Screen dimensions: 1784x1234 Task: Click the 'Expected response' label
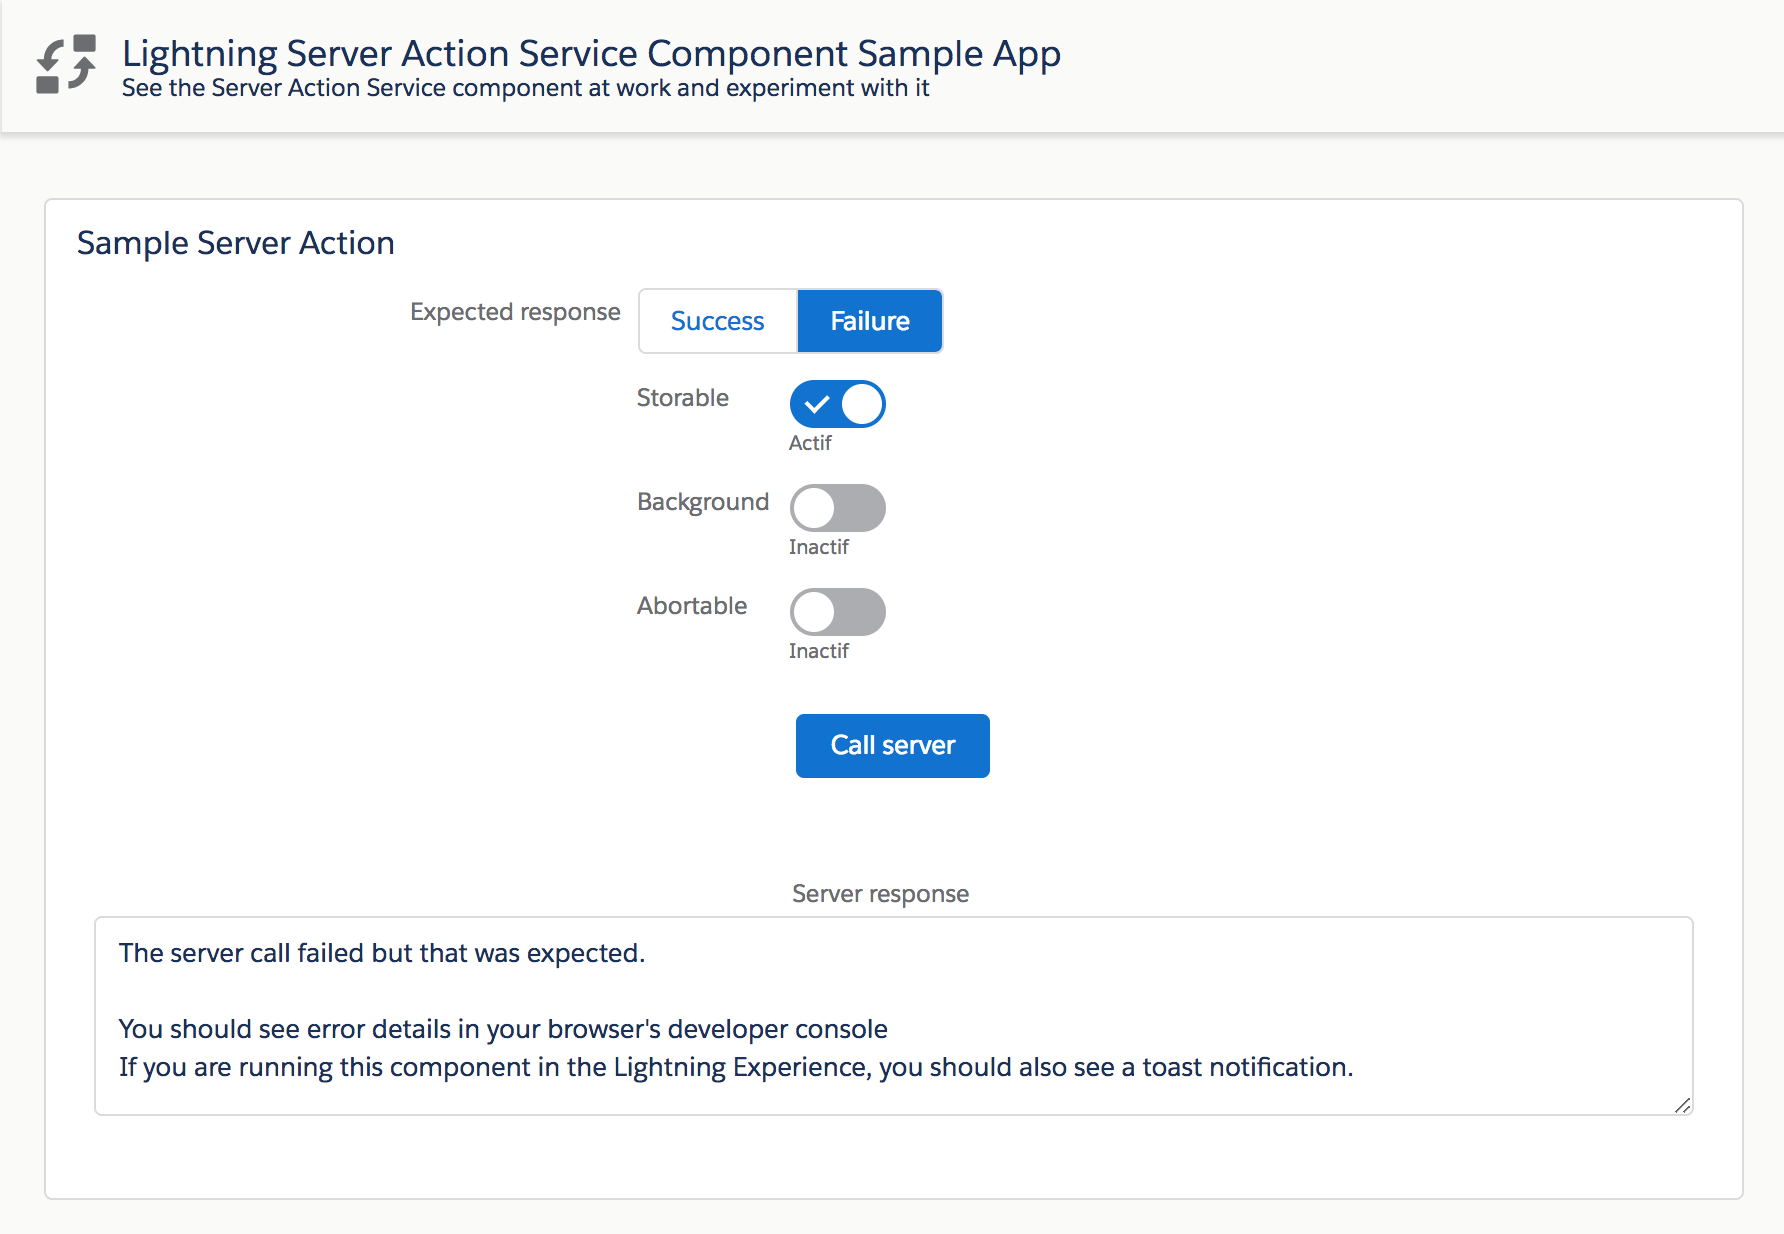[x=515, y=312]
